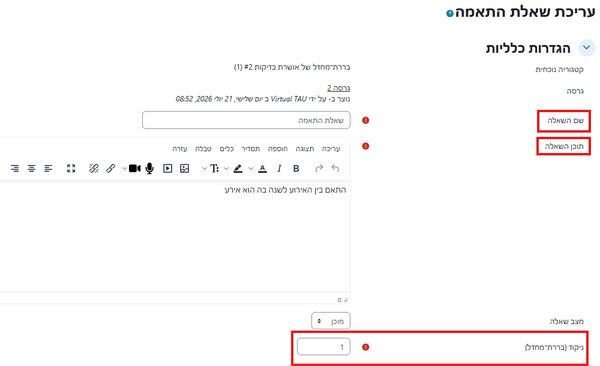The width and height of the screenshot is (600, 366).
Task: Click the question name input field
Action: [246, 120]
